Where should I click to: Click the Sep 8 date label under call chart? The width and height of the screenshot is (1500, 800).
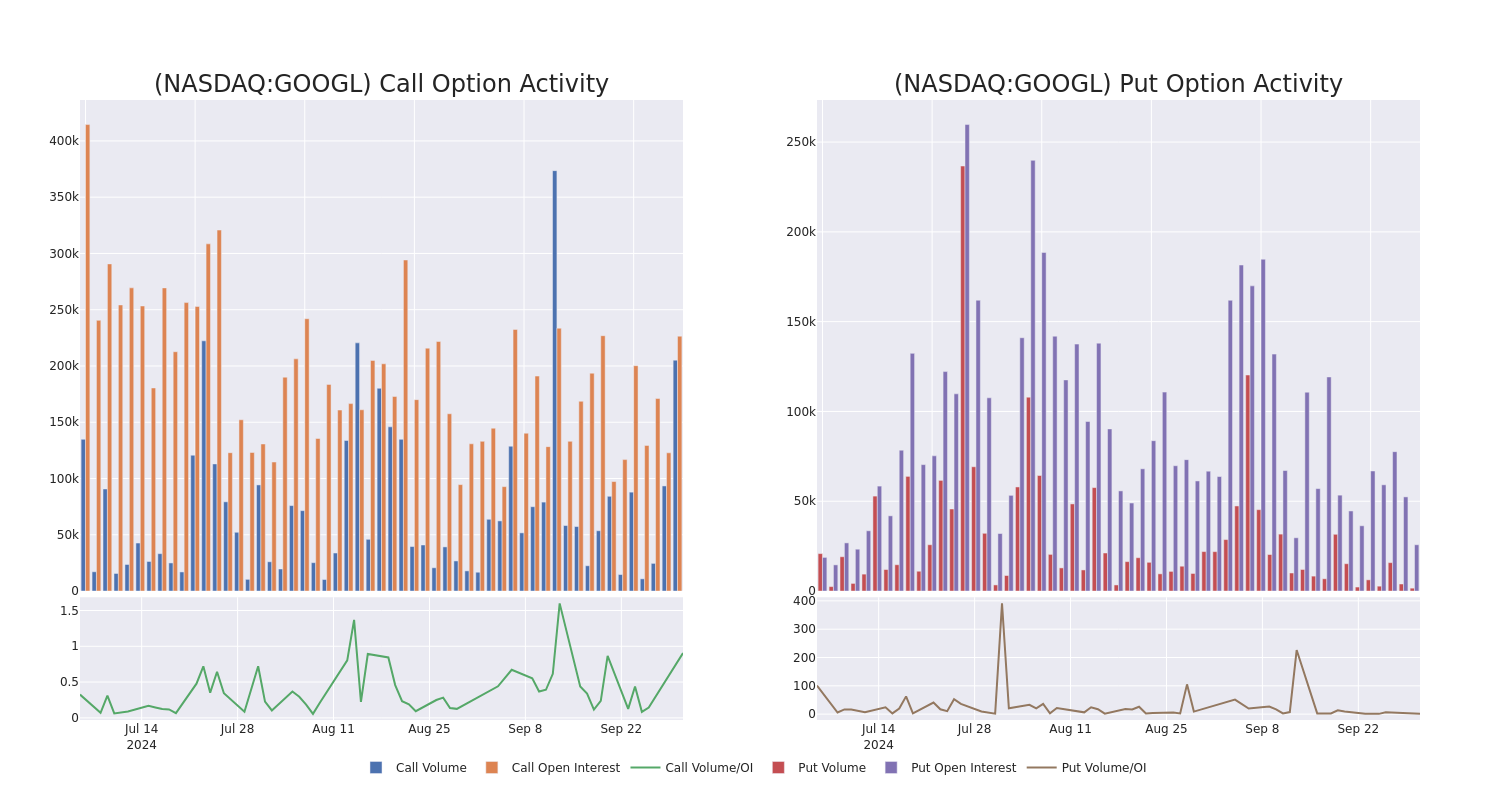(x=525, y=729)
